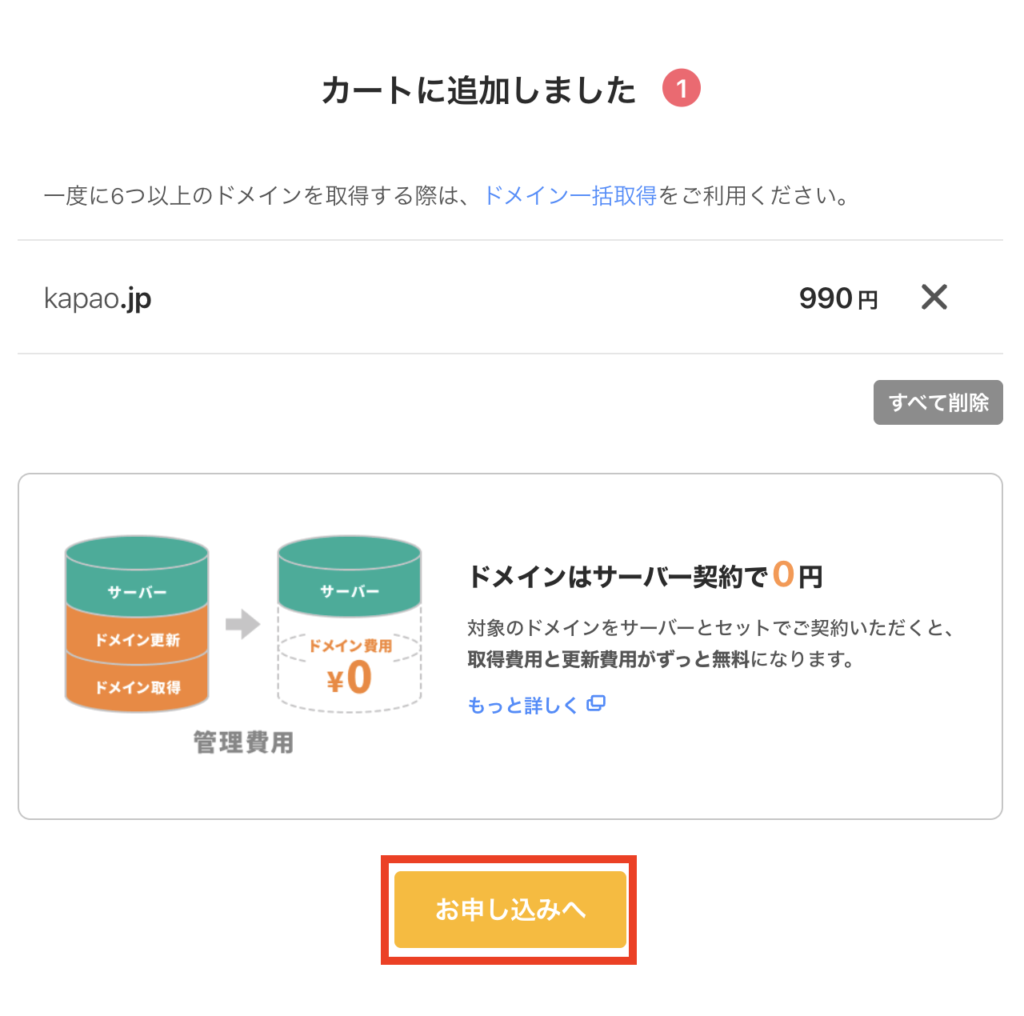The height and width of the screenshot is (1016, 1024).
Task: Remove kapao.jp with the X icon
Action: [933, 297]
